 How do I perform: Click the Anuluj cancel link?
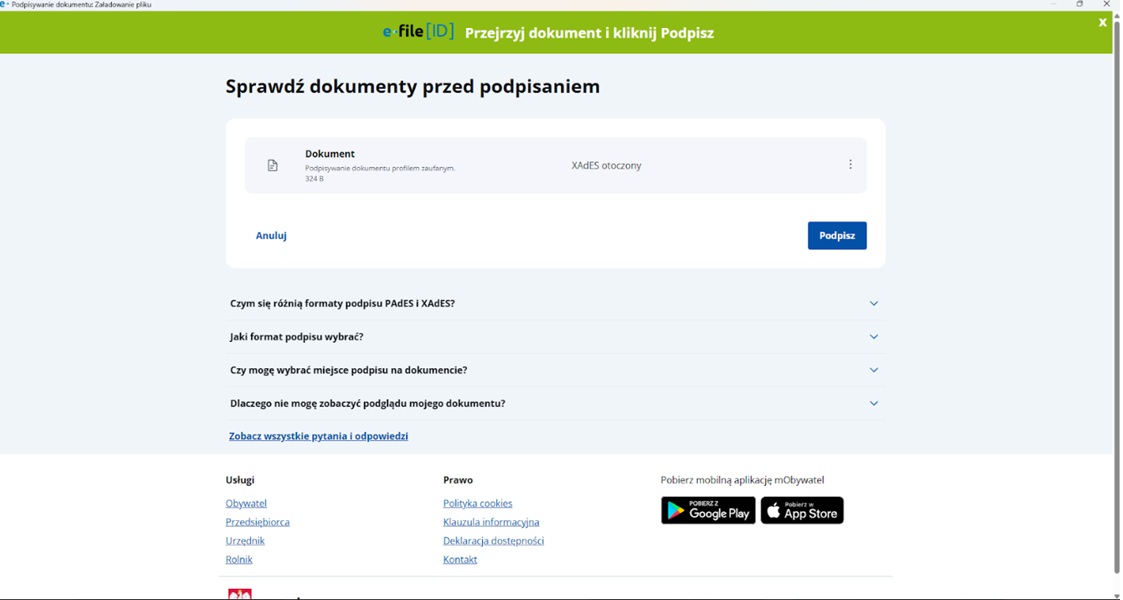click(x=271, y=236)
